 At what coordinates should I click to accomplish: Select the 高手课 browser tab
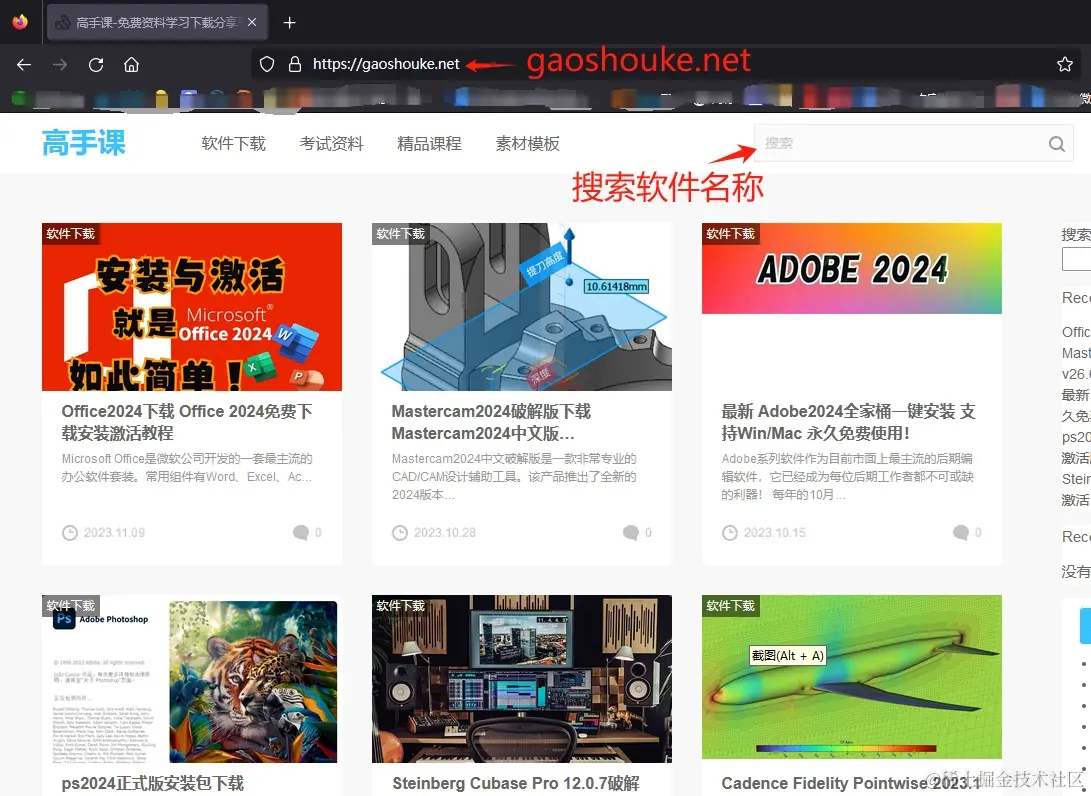(x=157, y=22)
